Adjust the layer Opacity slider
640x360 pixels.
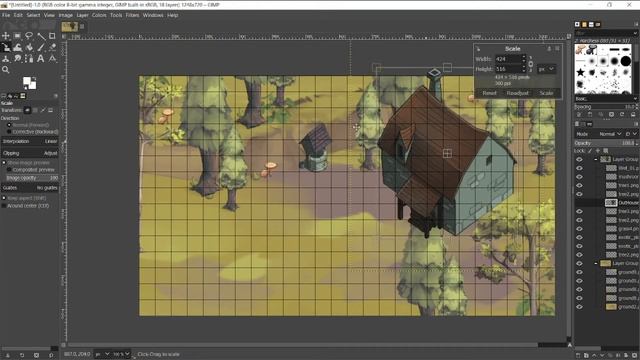[x=606, y=143]
